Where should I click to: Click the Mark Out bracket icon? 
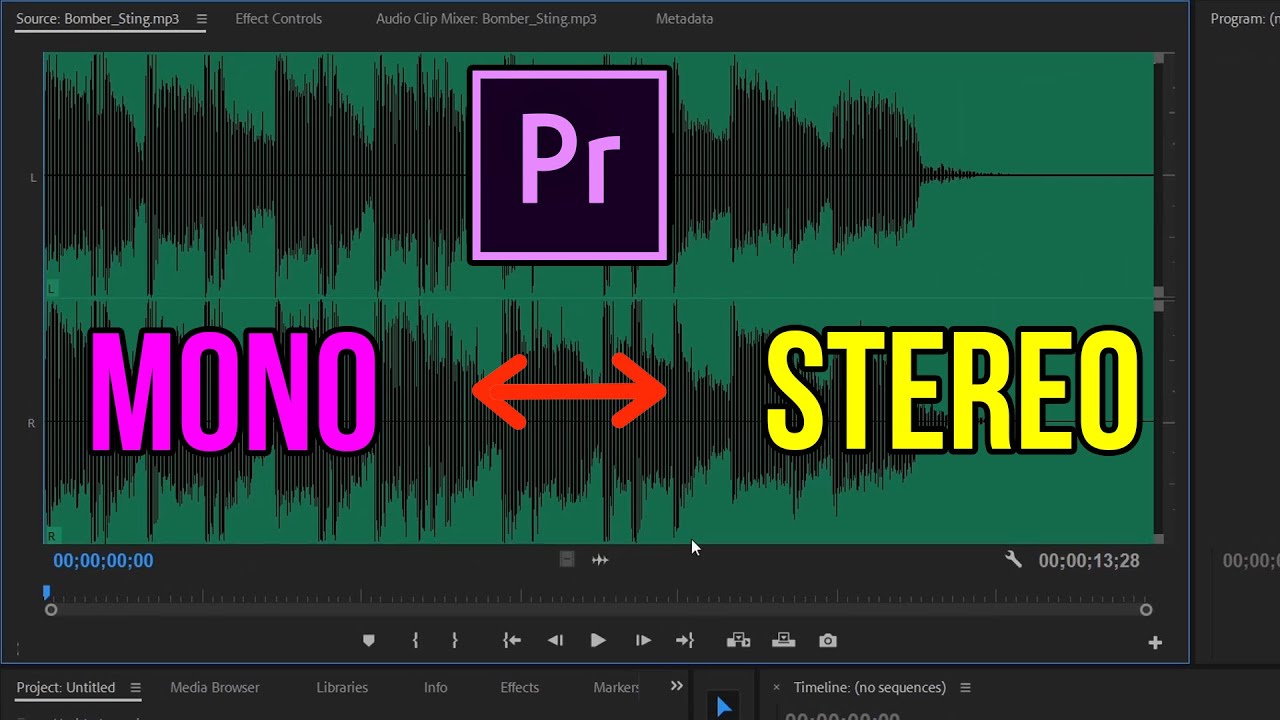click(454, 641)
